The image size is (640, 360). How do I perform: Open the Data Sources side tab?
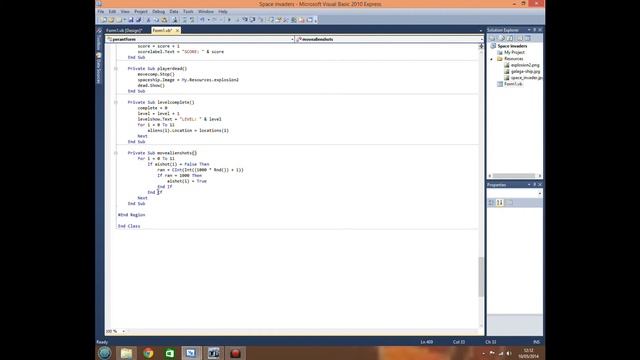click(x=98, y=69)
